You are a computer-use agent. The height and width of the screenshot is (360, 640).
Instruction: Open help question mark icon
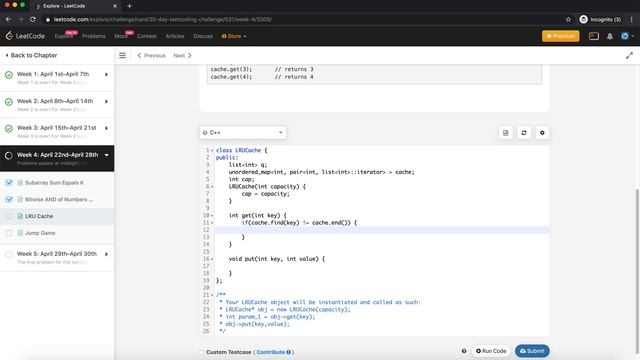[464, 351]
